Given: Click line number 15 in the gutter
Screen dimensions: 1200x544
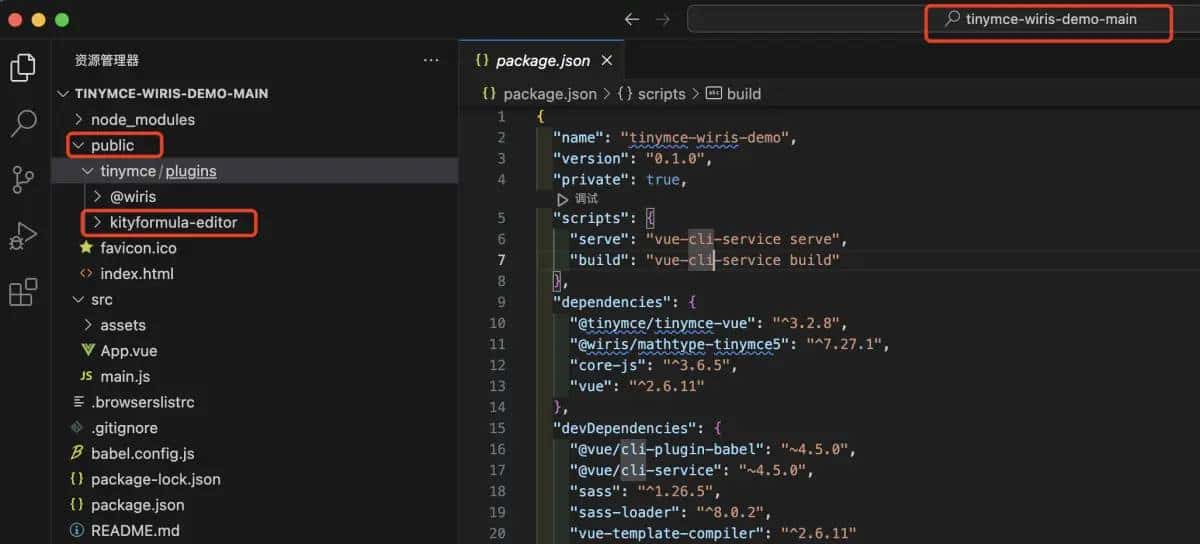Looking at the screenshot, I should coord(497,428).
